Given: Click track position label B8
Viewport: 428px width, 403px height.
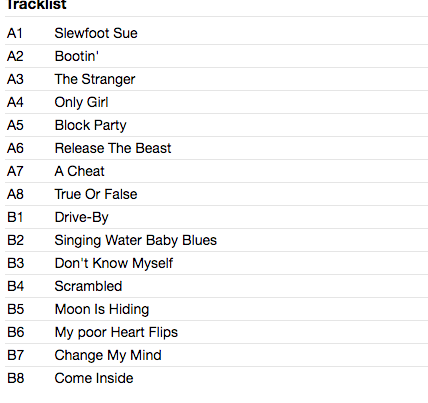Looking at the screenshot, I should tap(16, 378).
